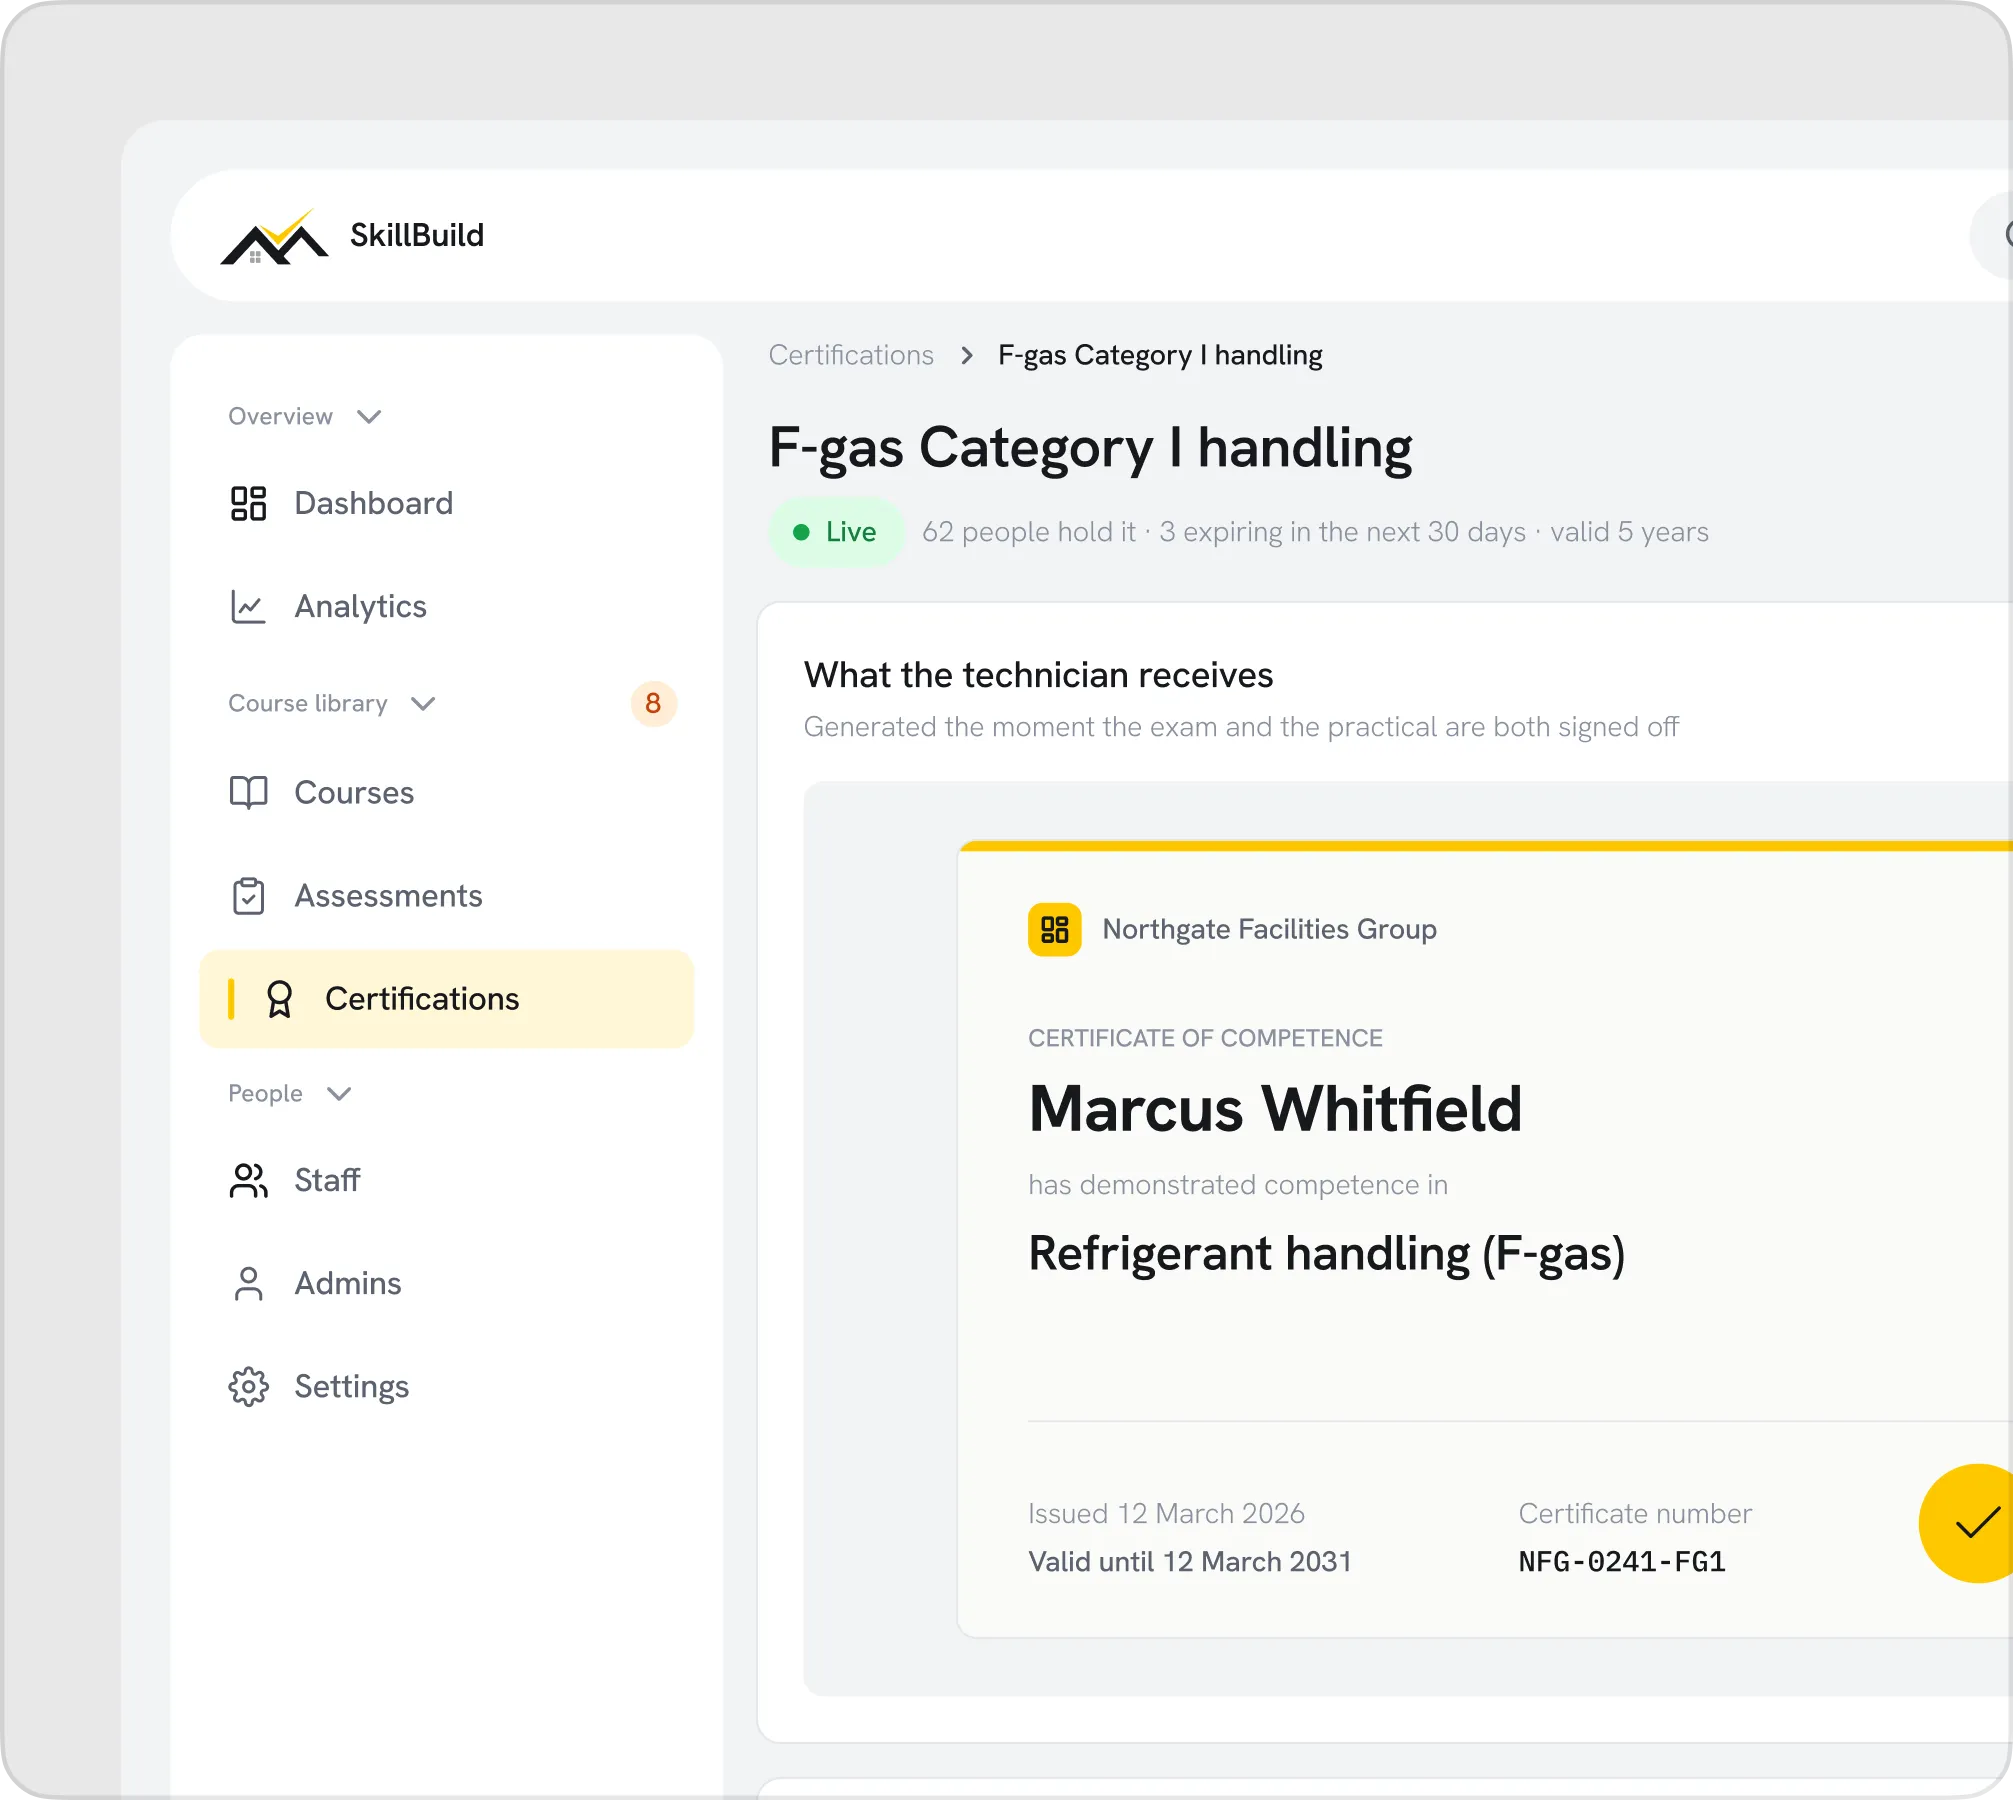Open the Admins page
Image resolution: width=2013 pixels, height=1800 pixels.
[x=446, y=1284]
